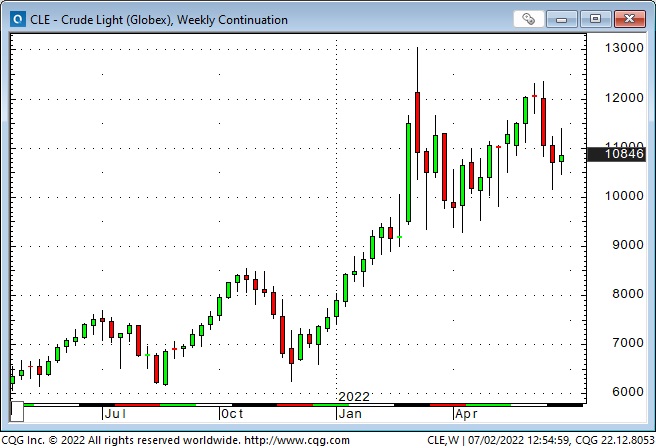This screenshot has width=656, height=448.
Task: Click the chain link icon button
Action: point(528,19)
